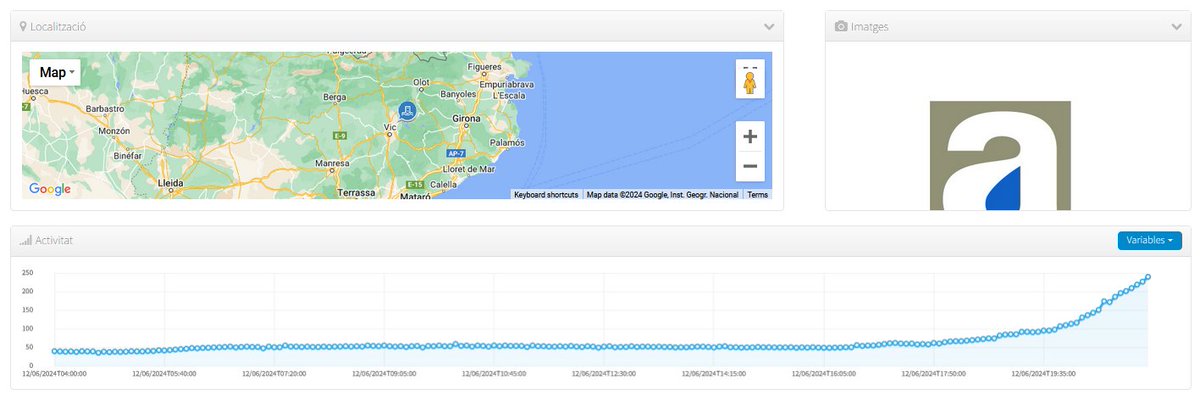Open the station logo image thumbnail
Image resolution: width=1200 pixels, height=395 pixels.
1000,155
